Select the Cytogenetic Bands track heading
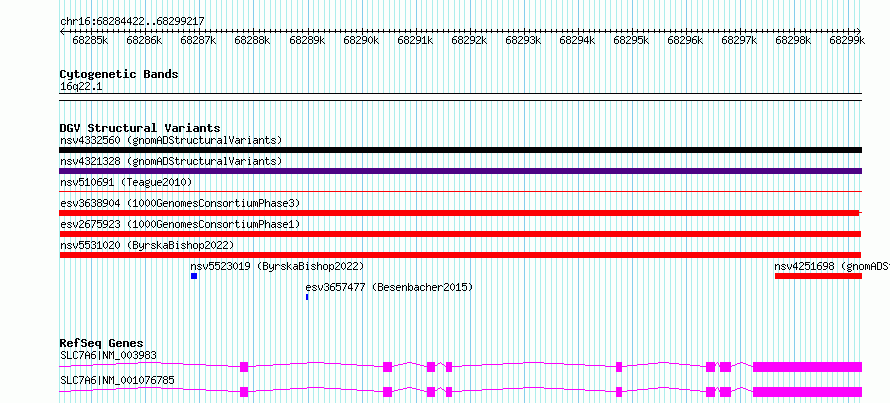Screen dimensions: 890x403 (x=119, y=74)
